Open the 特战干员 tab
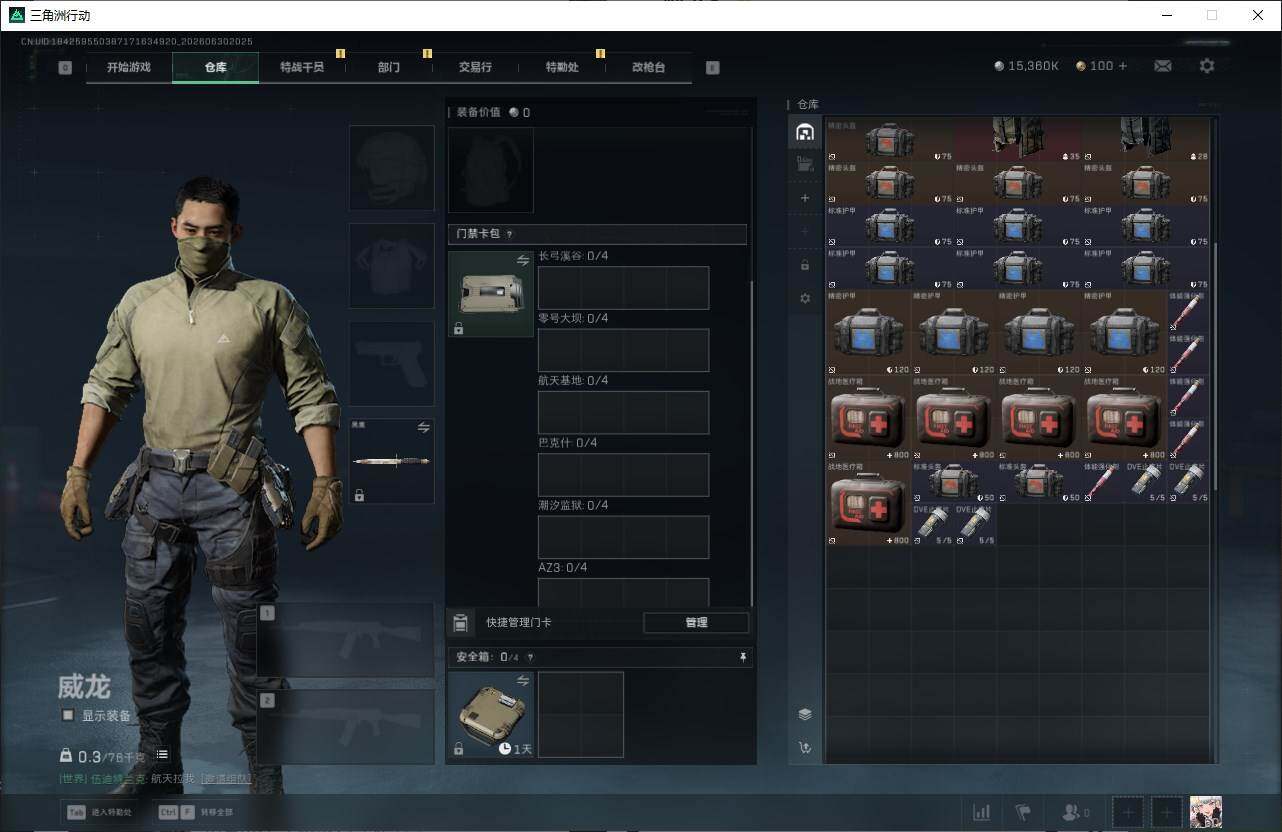Screen dimensions: 1282x832 [x=302, y=68]
